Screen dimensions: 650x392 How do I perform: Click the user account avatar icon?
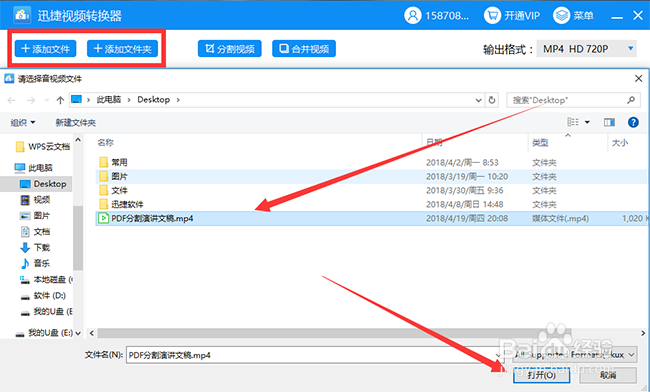point(412,16)
